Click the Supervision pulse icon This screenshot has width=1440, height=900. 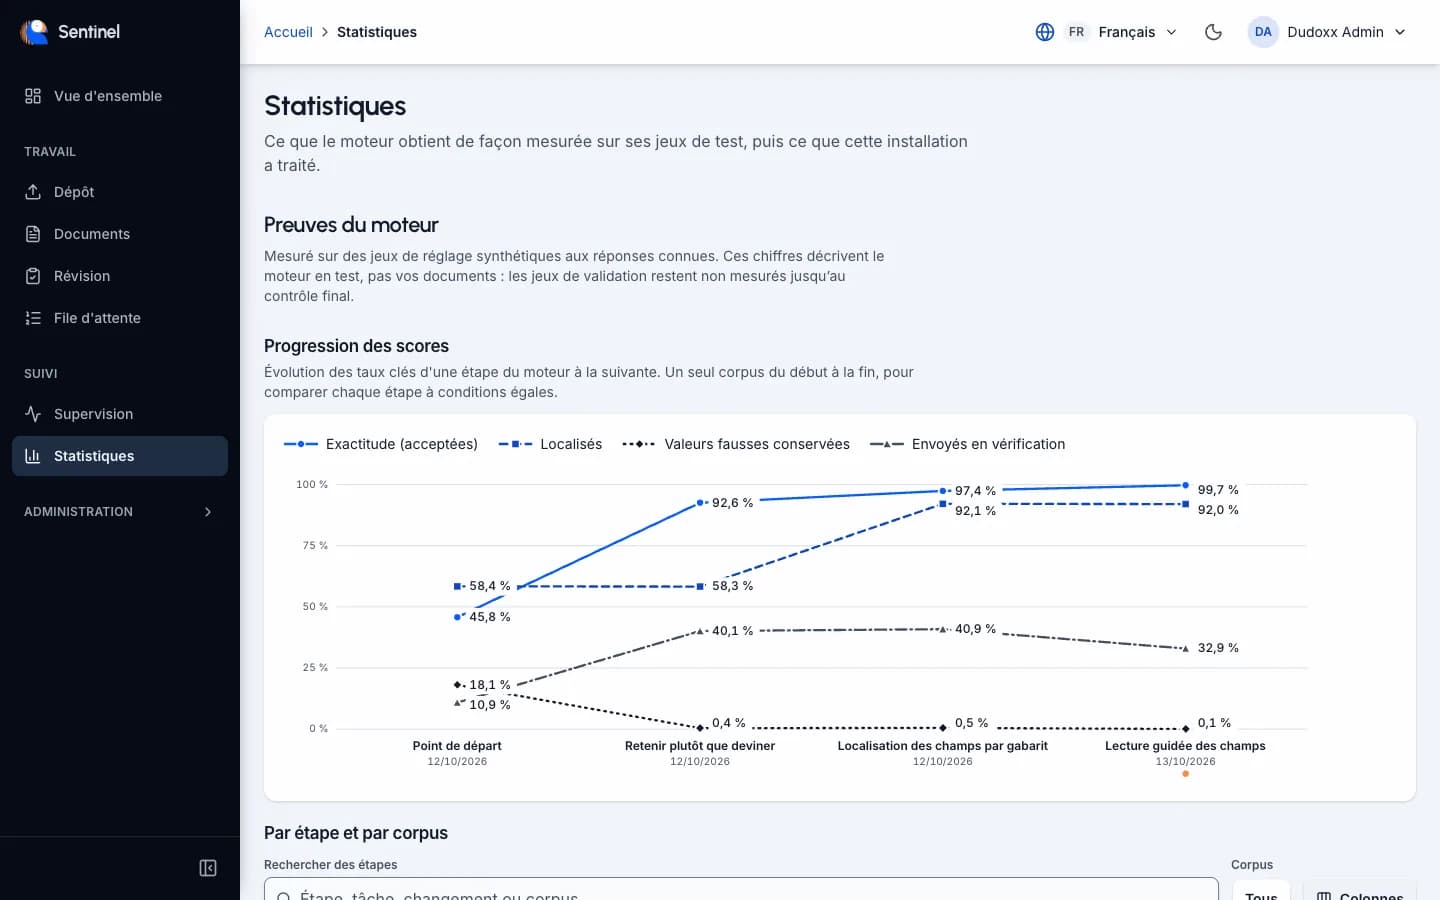pyautogui.click(x=33, y=414)
